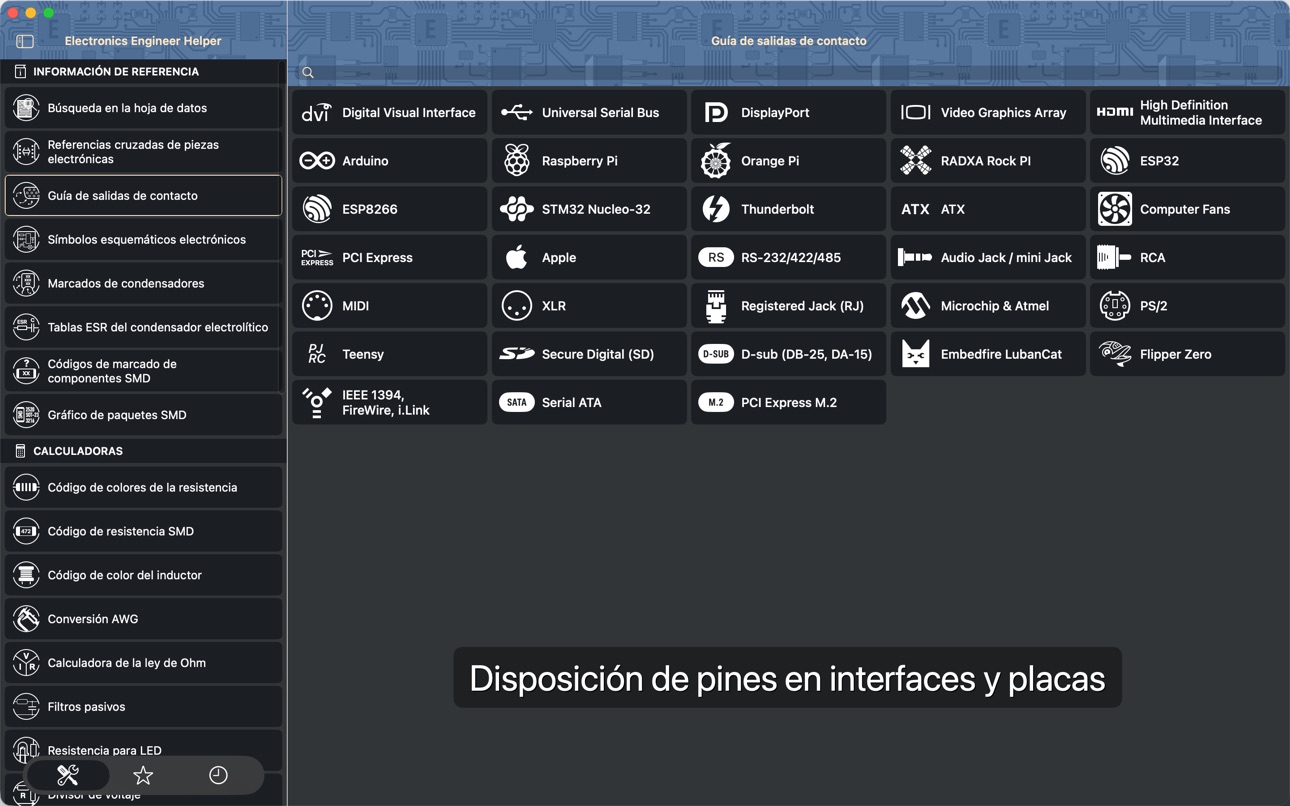
Task: Select the Raspberry Pi berry icon
Action: [x=517, y=161]
